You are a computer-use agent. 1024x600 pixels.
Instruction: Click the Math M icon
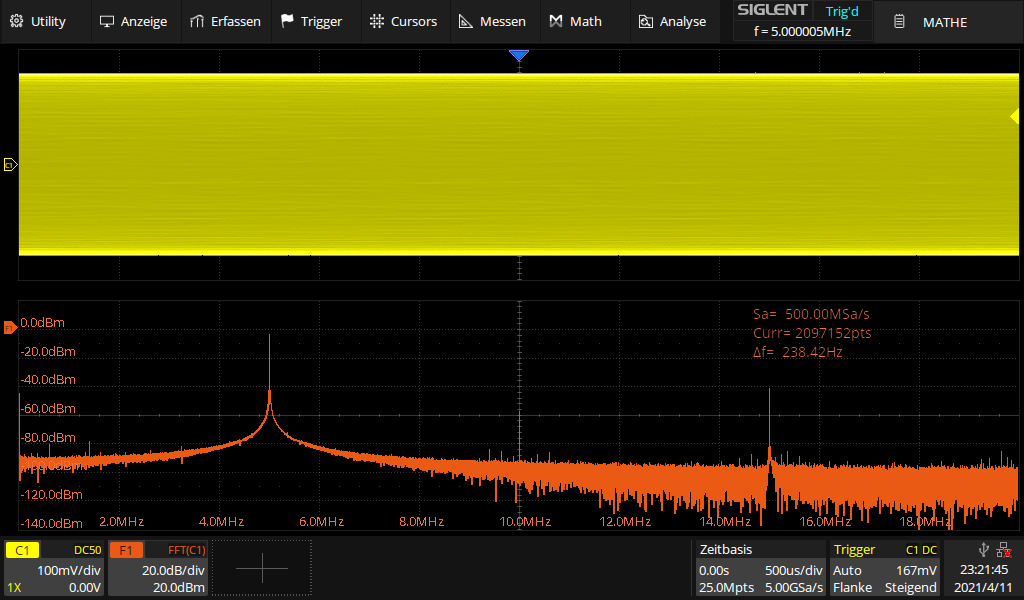pos(556,22)
